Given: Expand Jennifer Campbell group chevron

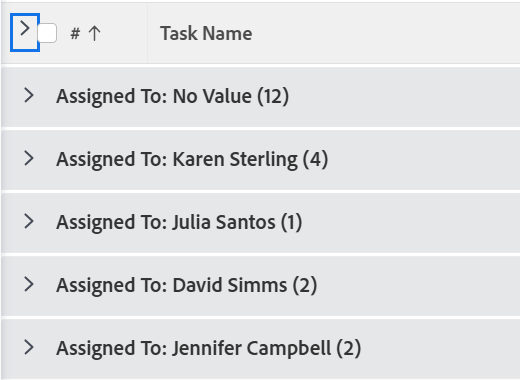Looking at the screenshot, I should 29,347.
